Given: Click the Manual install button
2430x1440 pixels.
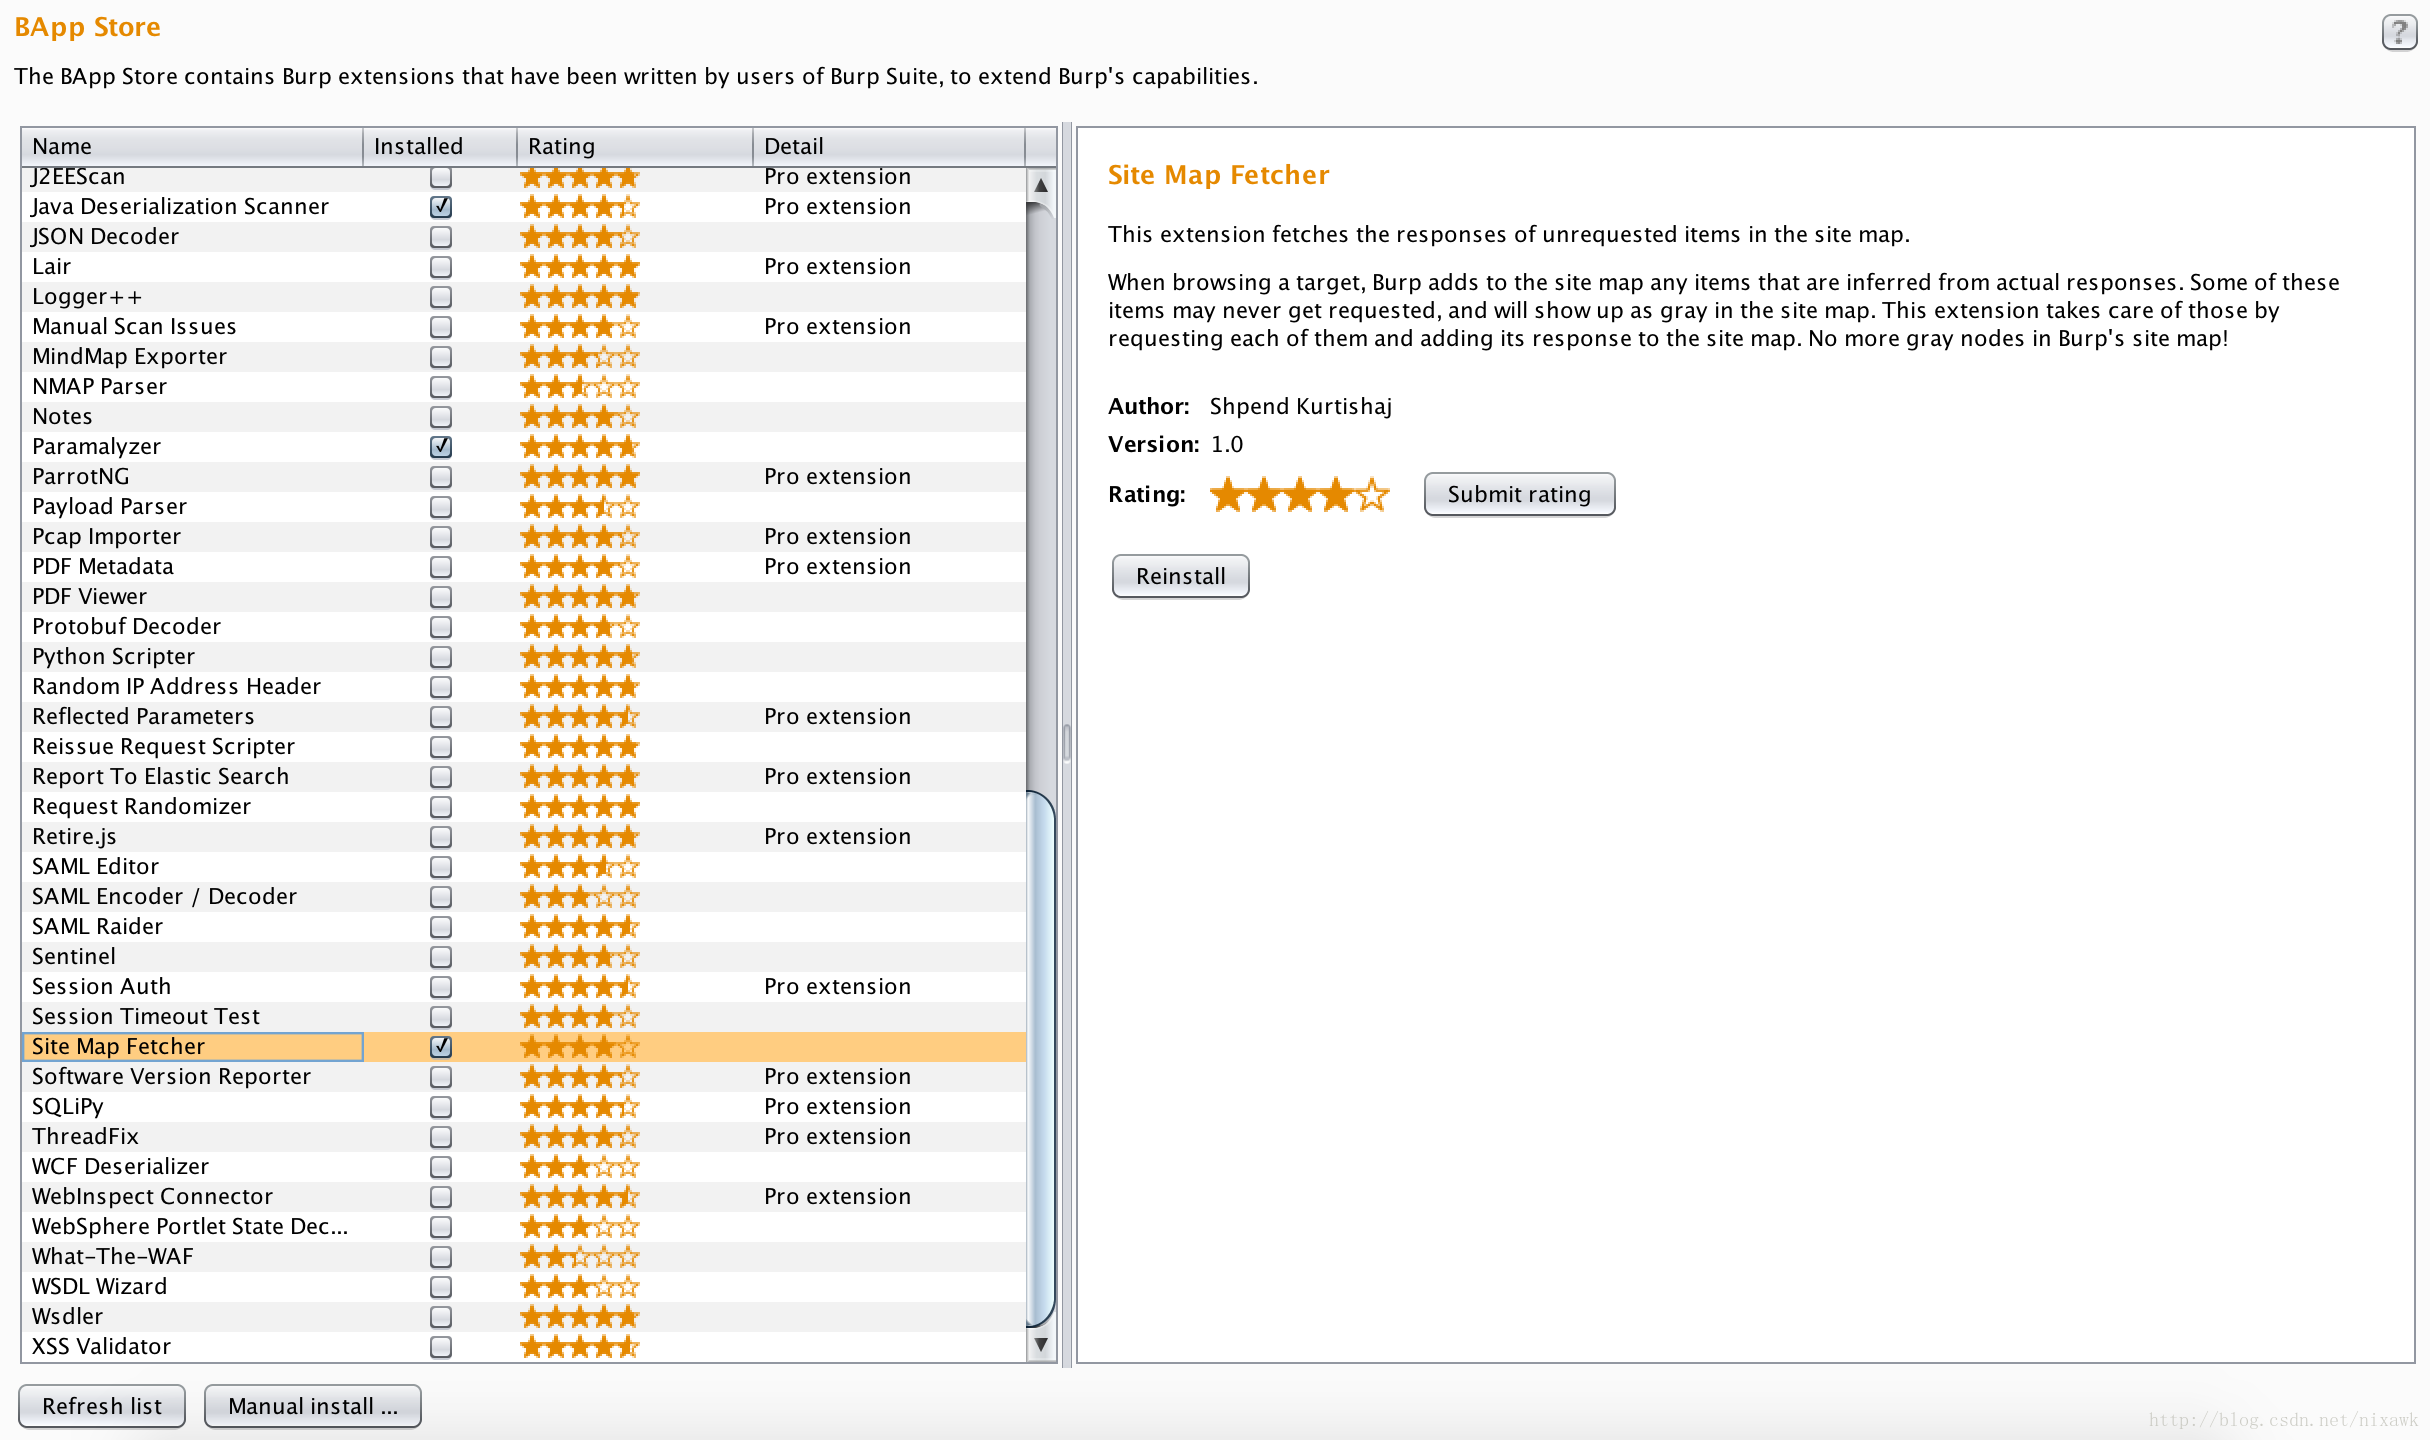Looking at the screenshot, I should click(x=313, y=1406).
